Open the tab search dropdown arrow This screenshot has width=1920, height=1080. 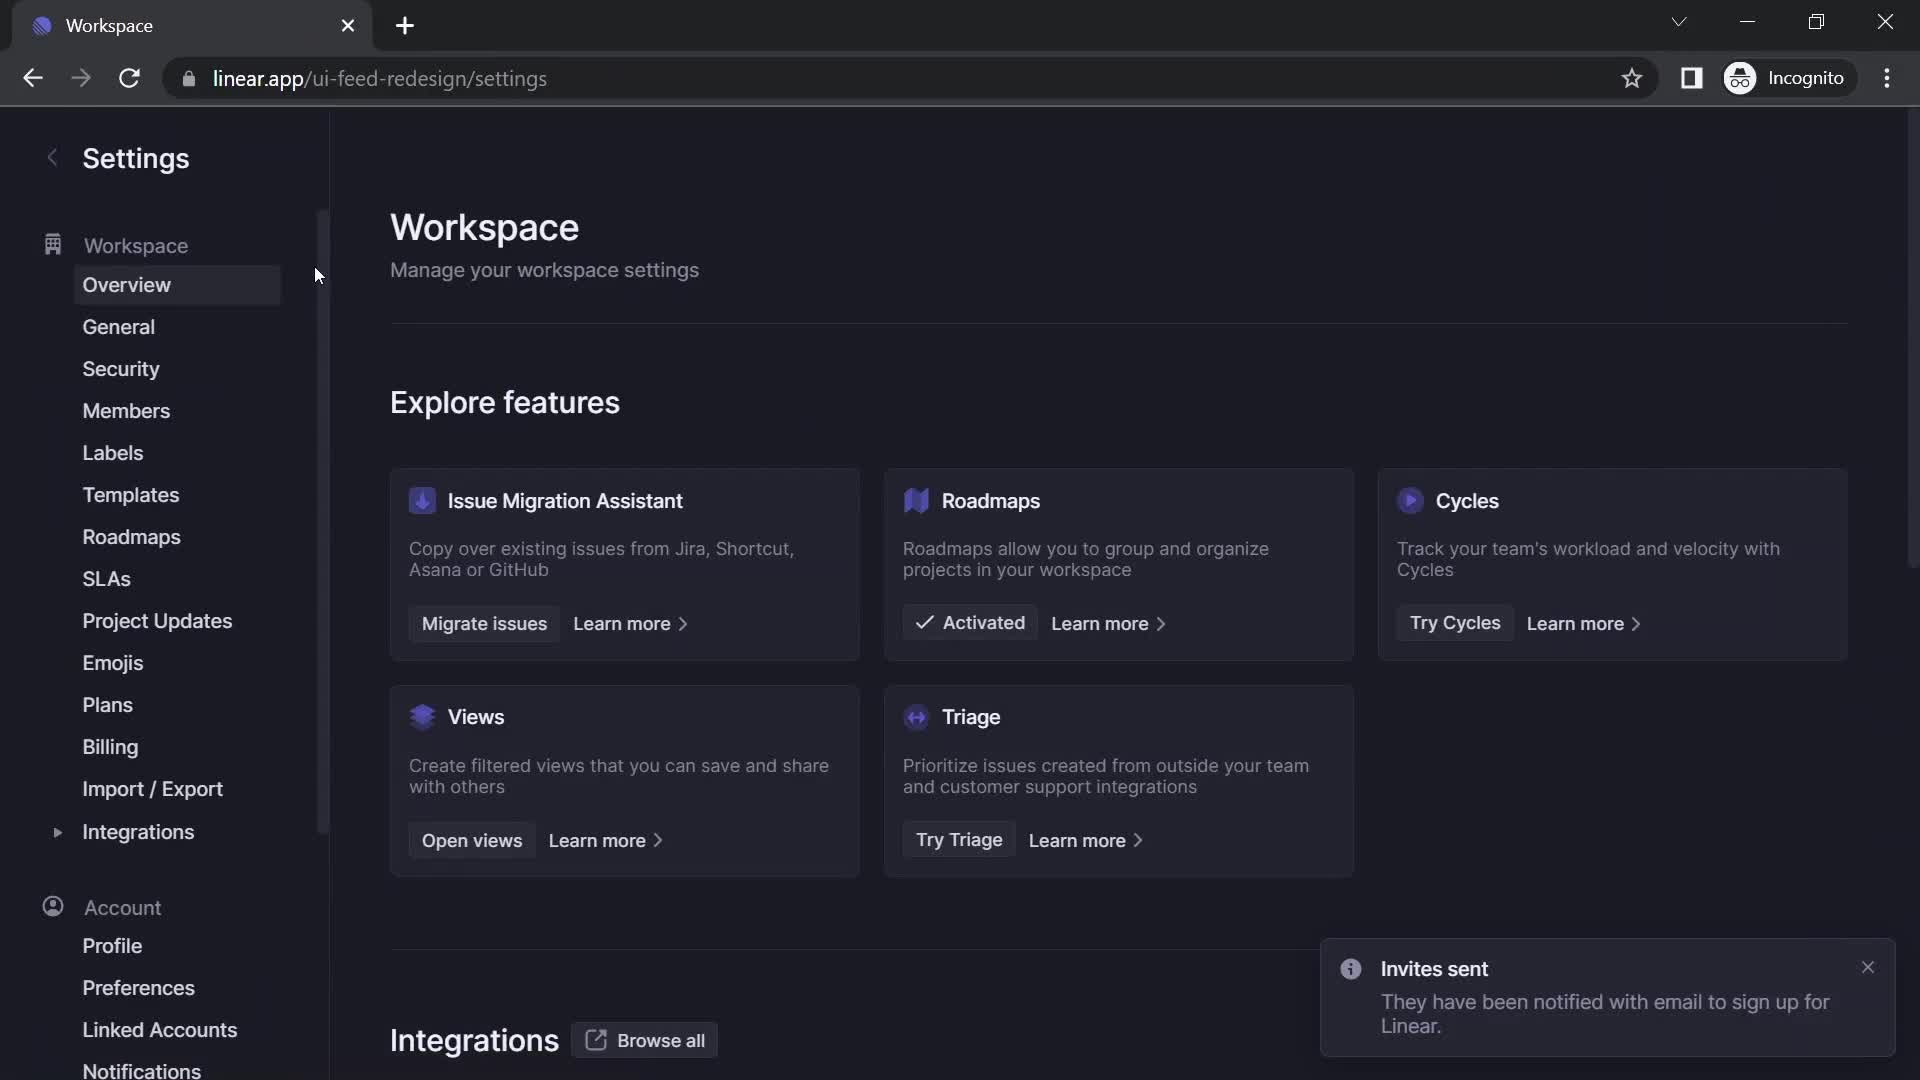click(1679, 22)
